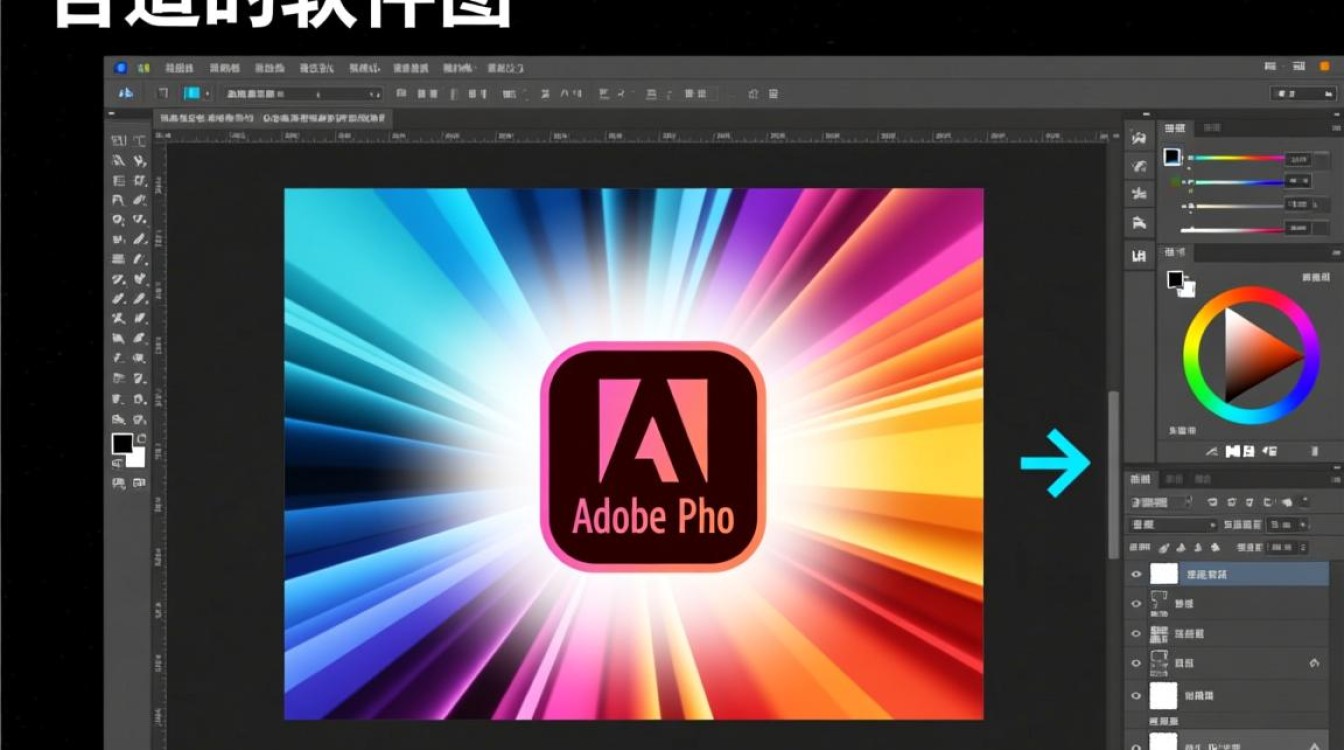This screenshot has height=750, width=1344.
Task: Click the swap-colors icon beside the toolbox swatches
Action: click(x=141, y=438)
